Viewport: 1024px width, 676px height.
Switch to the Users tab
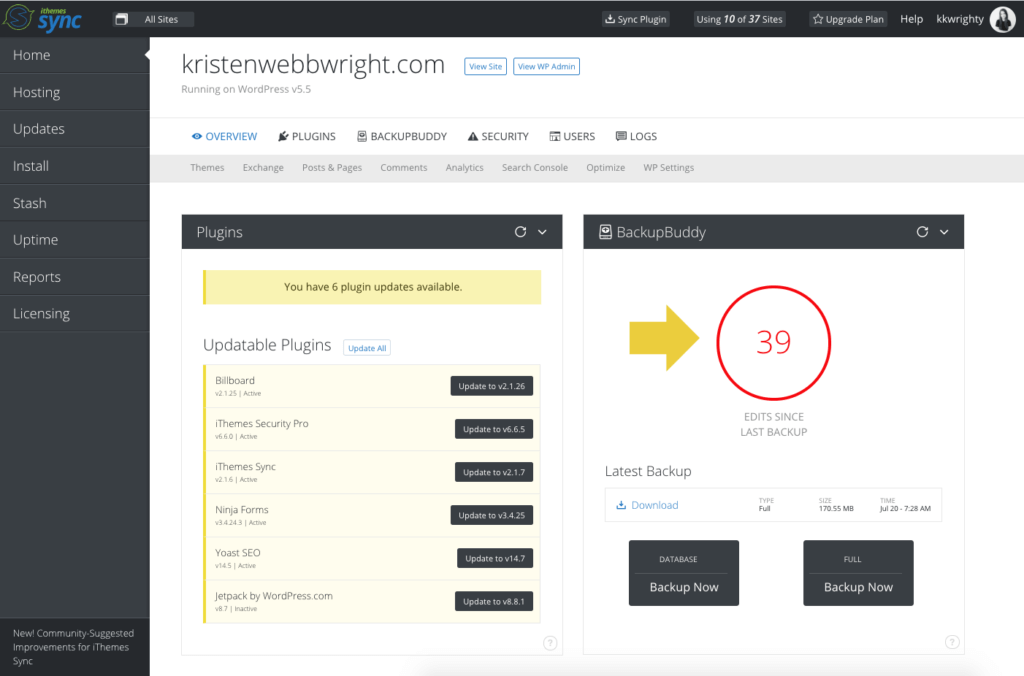coord(572,137)
